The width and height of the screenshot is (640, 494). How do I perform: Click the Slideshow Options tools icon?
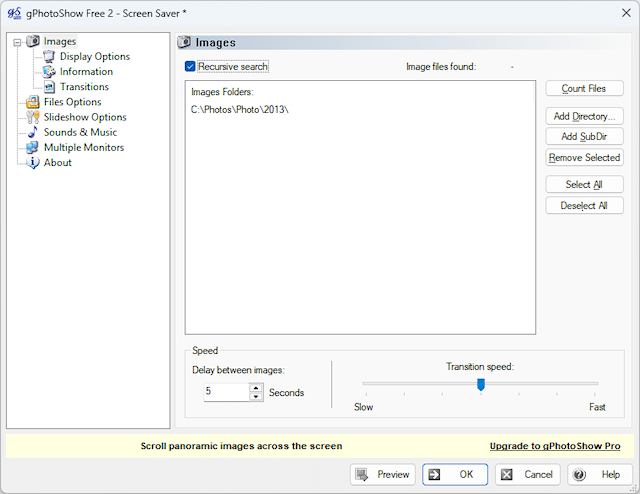[33, 117]
